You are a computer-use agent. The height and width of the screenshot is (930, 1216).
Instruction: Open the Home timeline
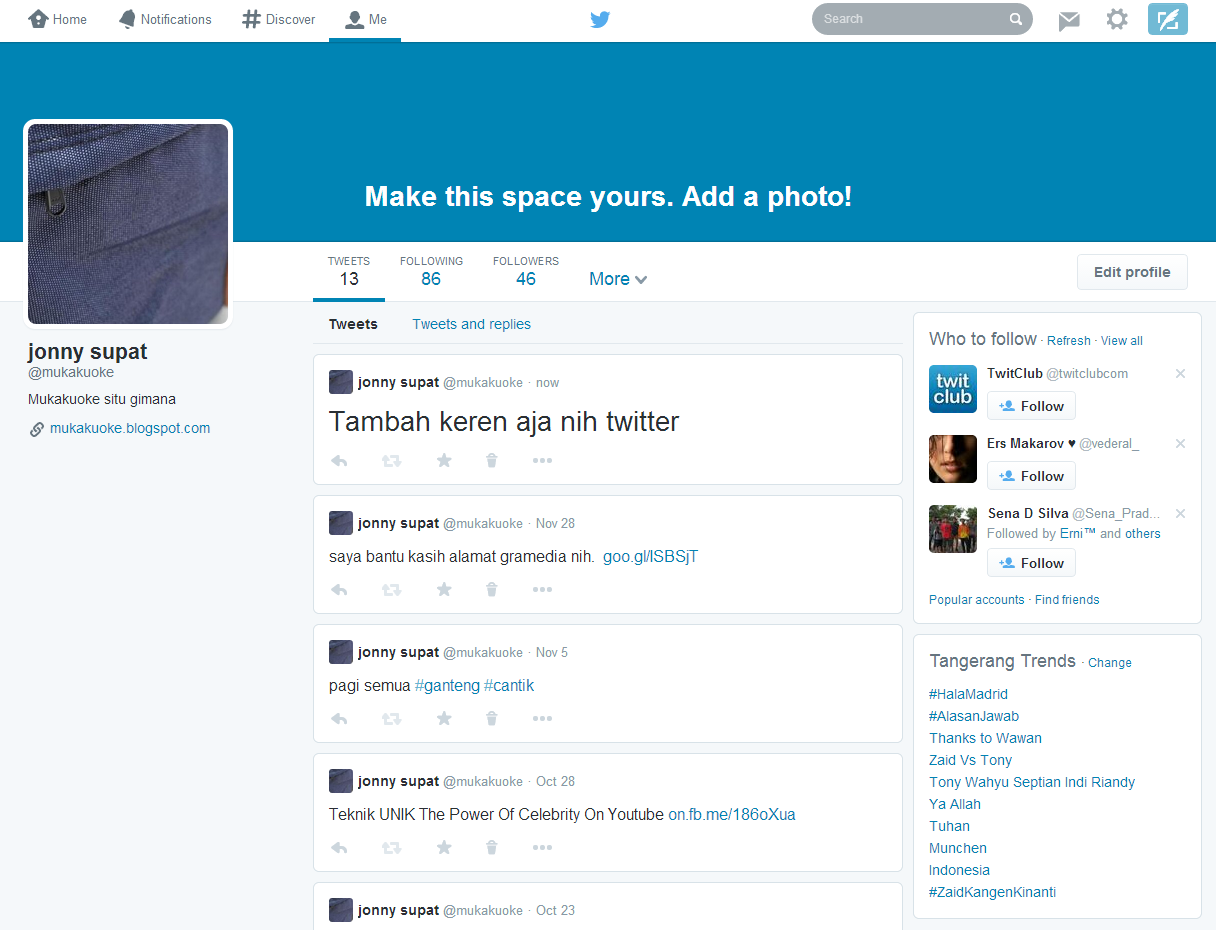click(x=57, y=19)
